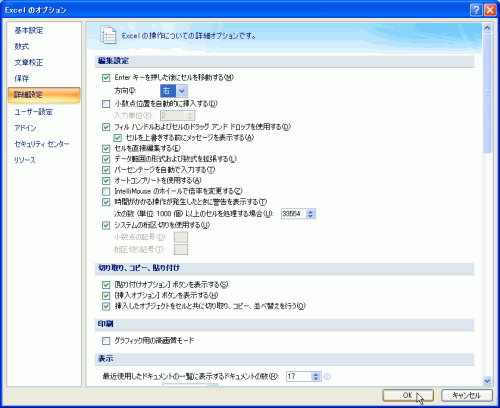The width and height of the screenshot is (500, 408).
Task: Open the 基本設定 category
Action: 29,30
